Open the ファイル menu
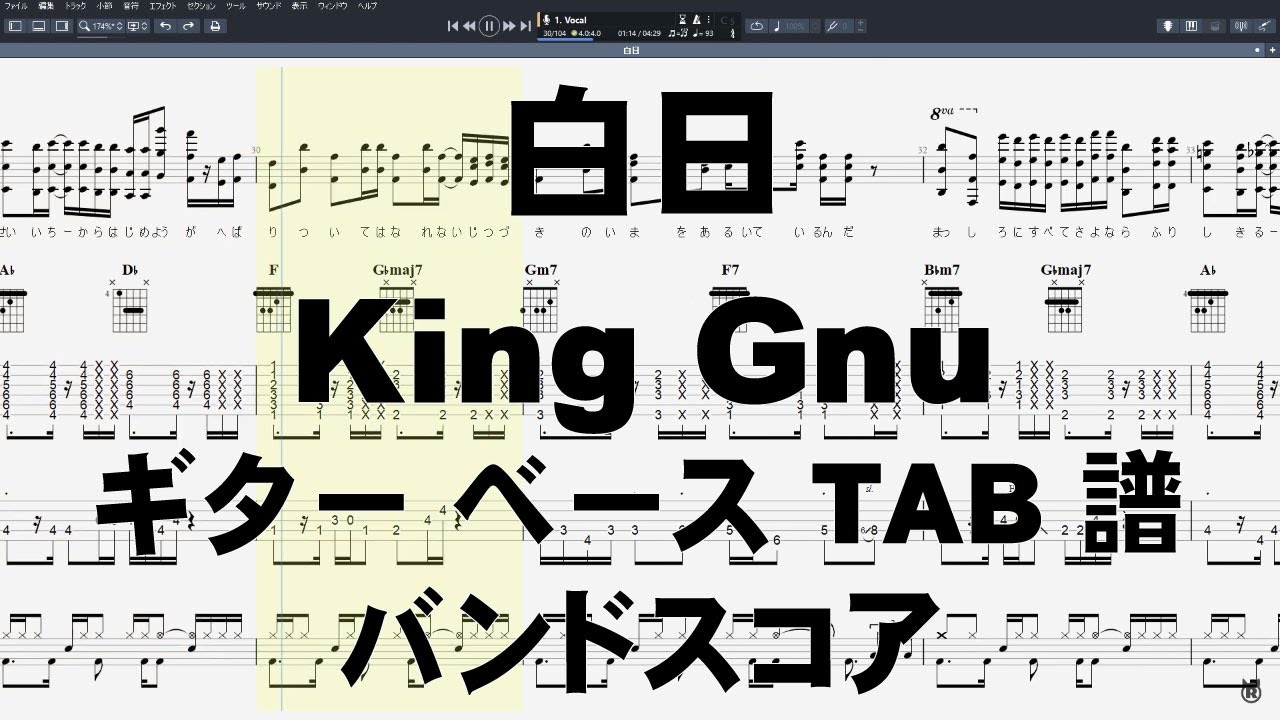The image size is (1280, 720). 16,6
